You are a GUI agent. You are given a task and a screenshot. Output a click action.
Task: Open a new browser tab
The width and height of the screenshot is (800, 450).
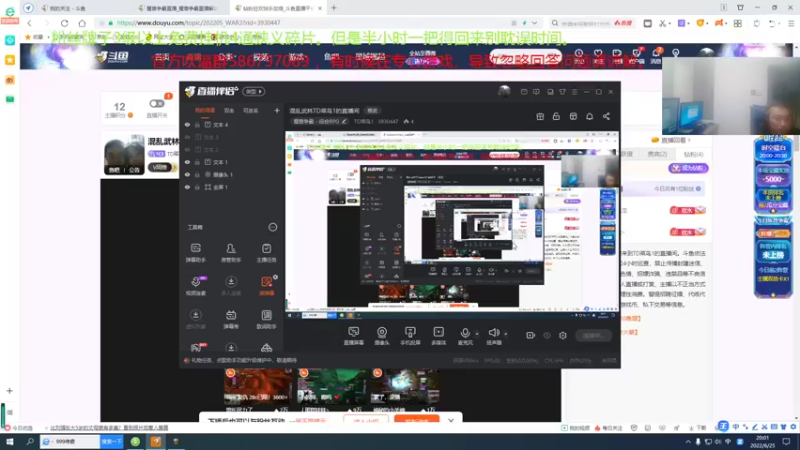pos(334,8)
